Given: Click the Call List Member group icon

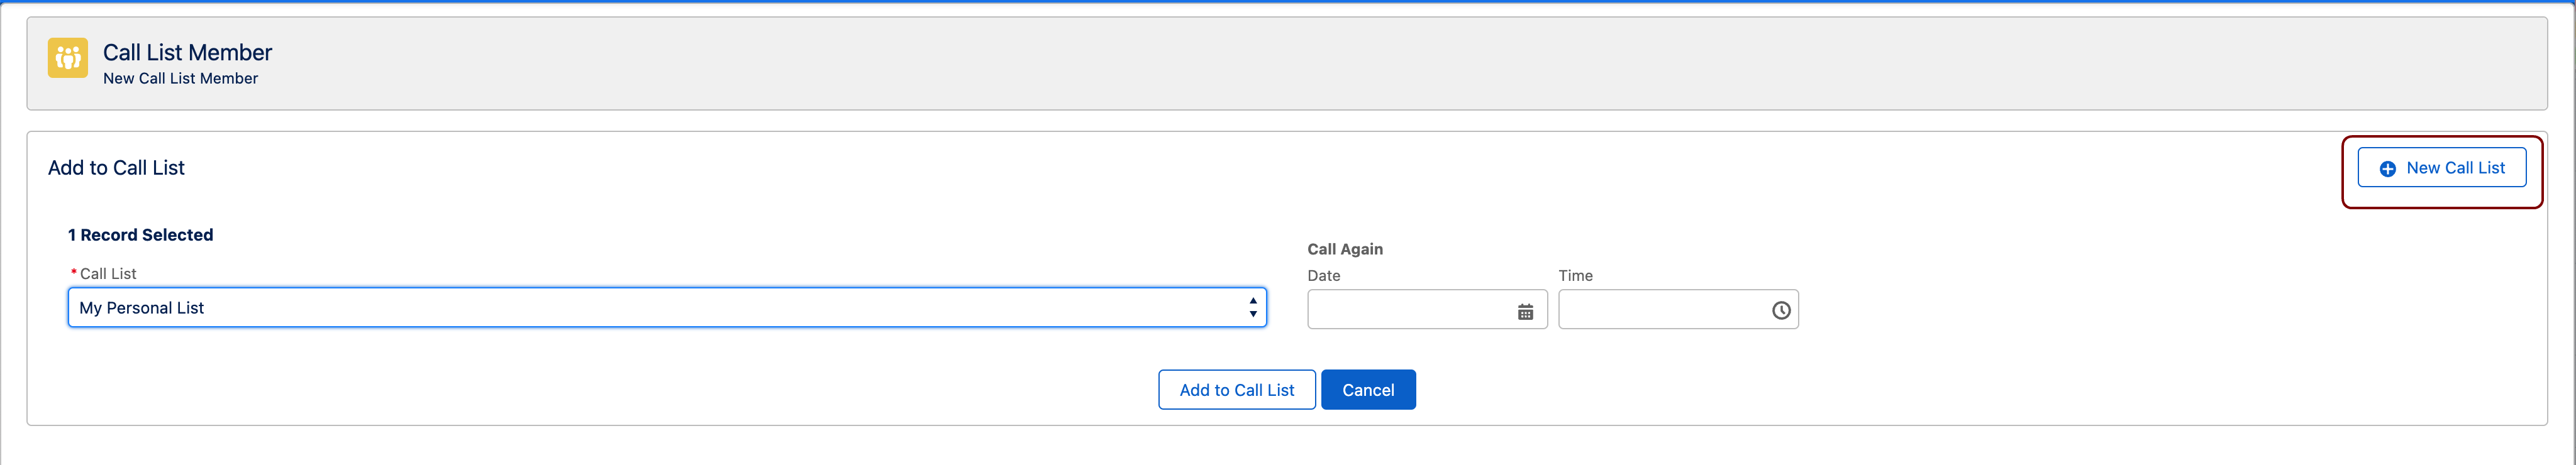Looking at the screenshot, I should 68,58.
